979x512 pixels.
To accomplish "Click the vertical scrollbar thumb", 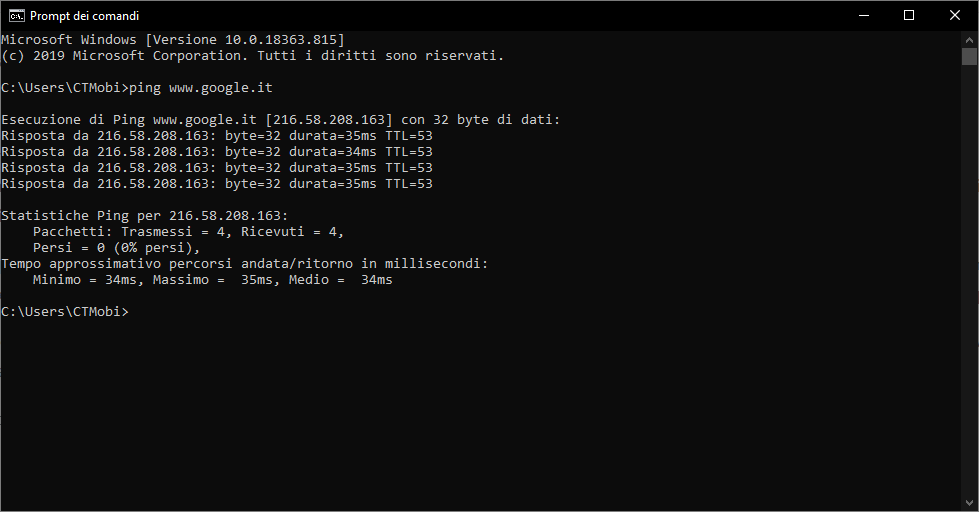I will [x=969, y=56].
